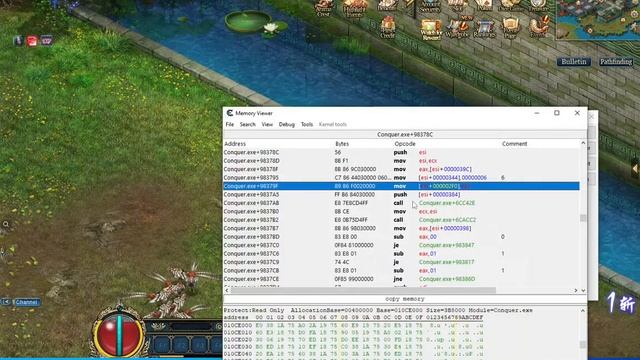Select the F1 skill slot
Viewport: 640px width, 360px height.
162,345
